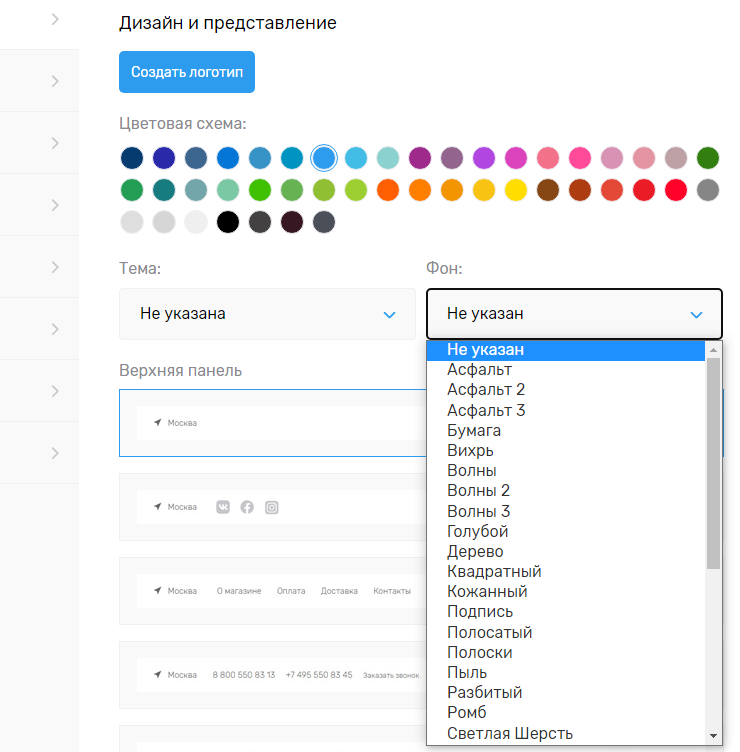740x752 pixels.
Task: Select Подпись background option
Action: coord(565,612)
